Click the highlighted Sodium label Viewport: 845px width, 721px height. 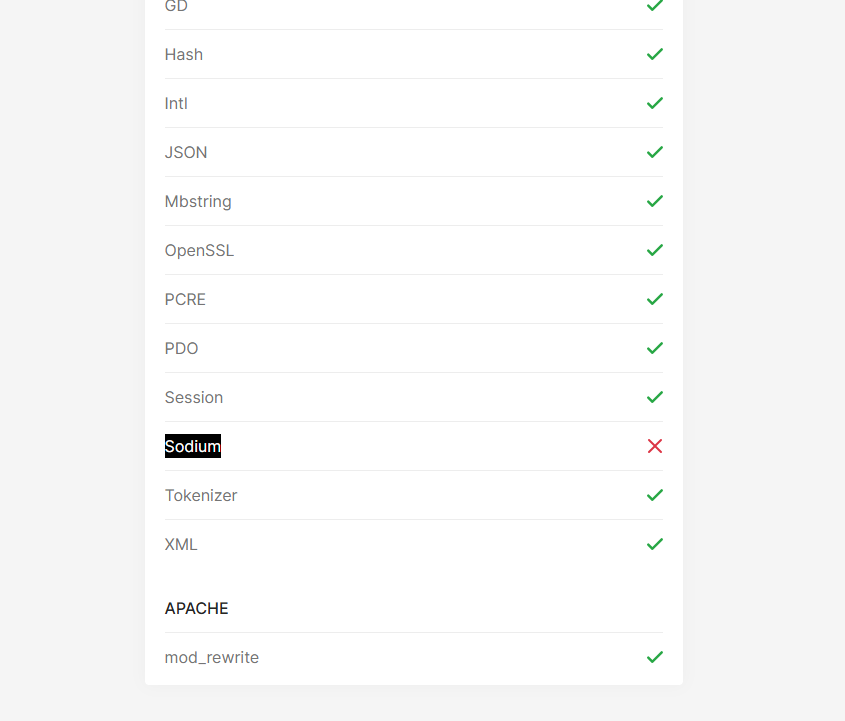pos(193,446)
